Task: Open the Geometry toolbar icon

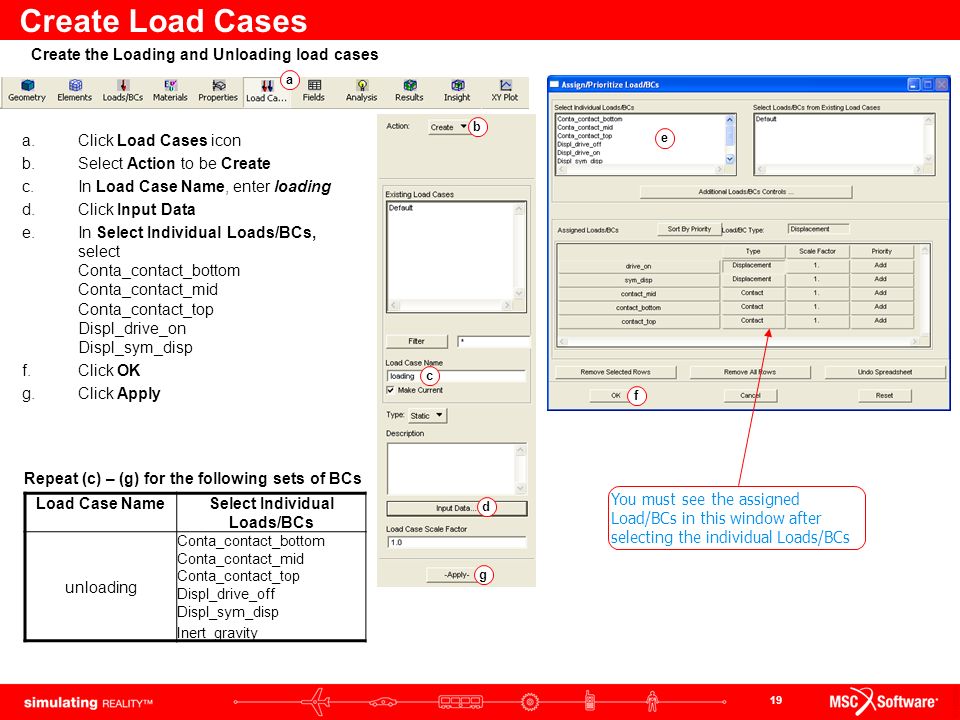Action: [27, 91]
